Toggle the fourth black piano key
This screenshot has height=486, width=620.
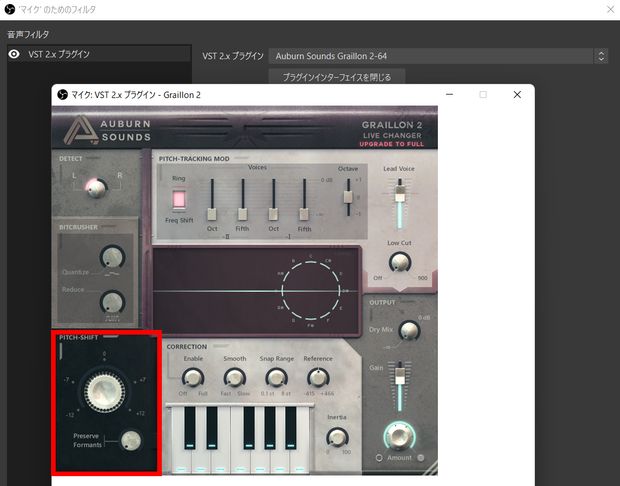(270, 428)
